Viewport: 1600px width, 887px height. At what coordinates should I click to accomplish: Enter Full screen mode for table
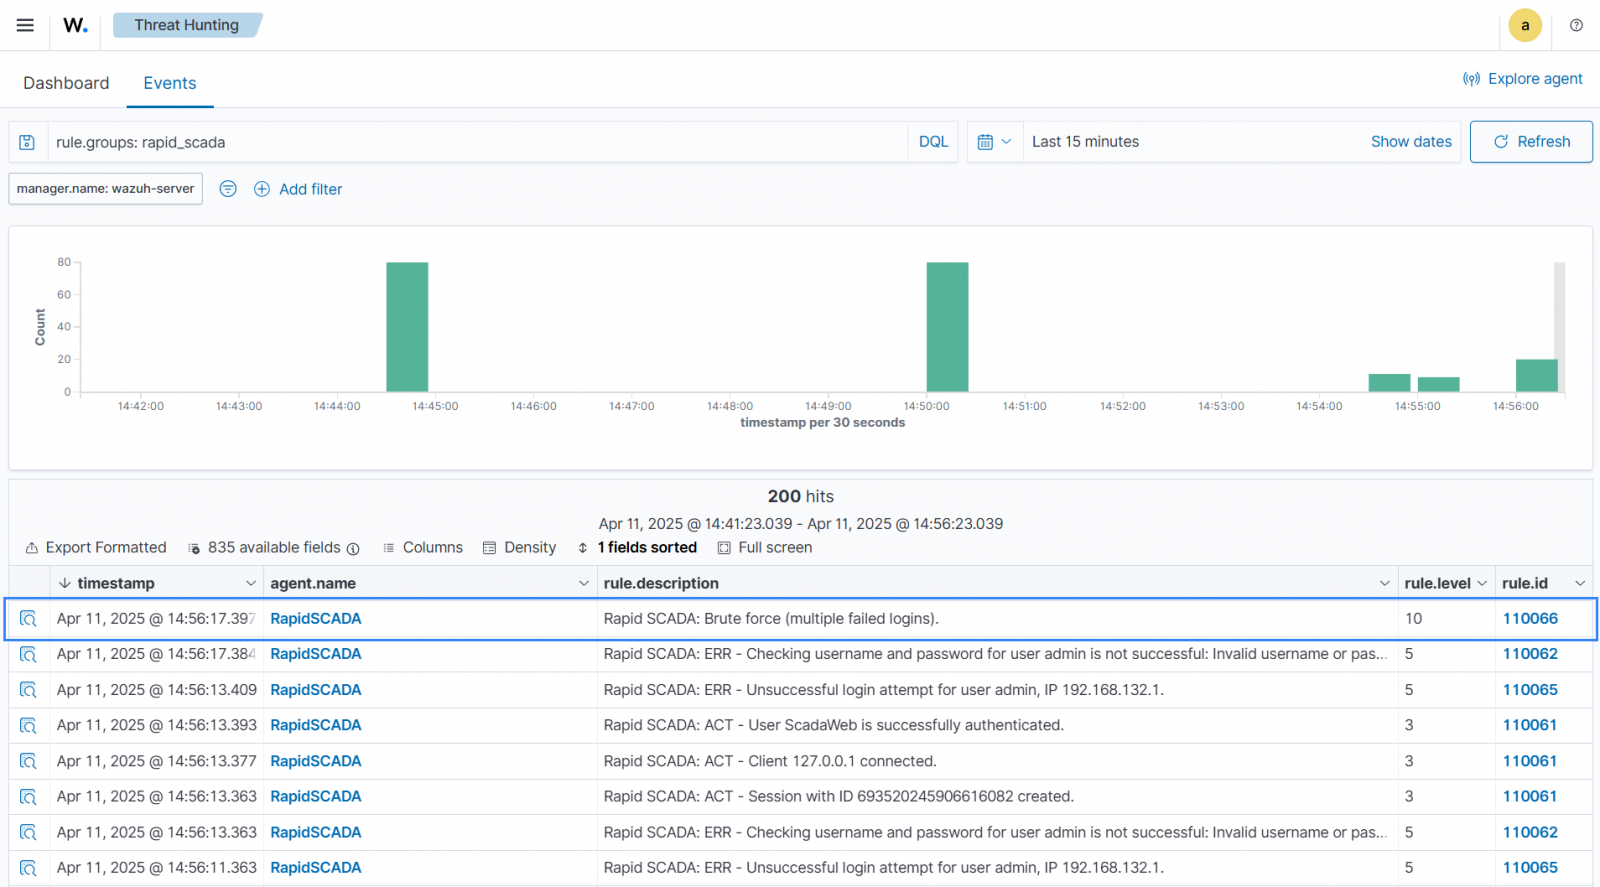pos(765,548)
